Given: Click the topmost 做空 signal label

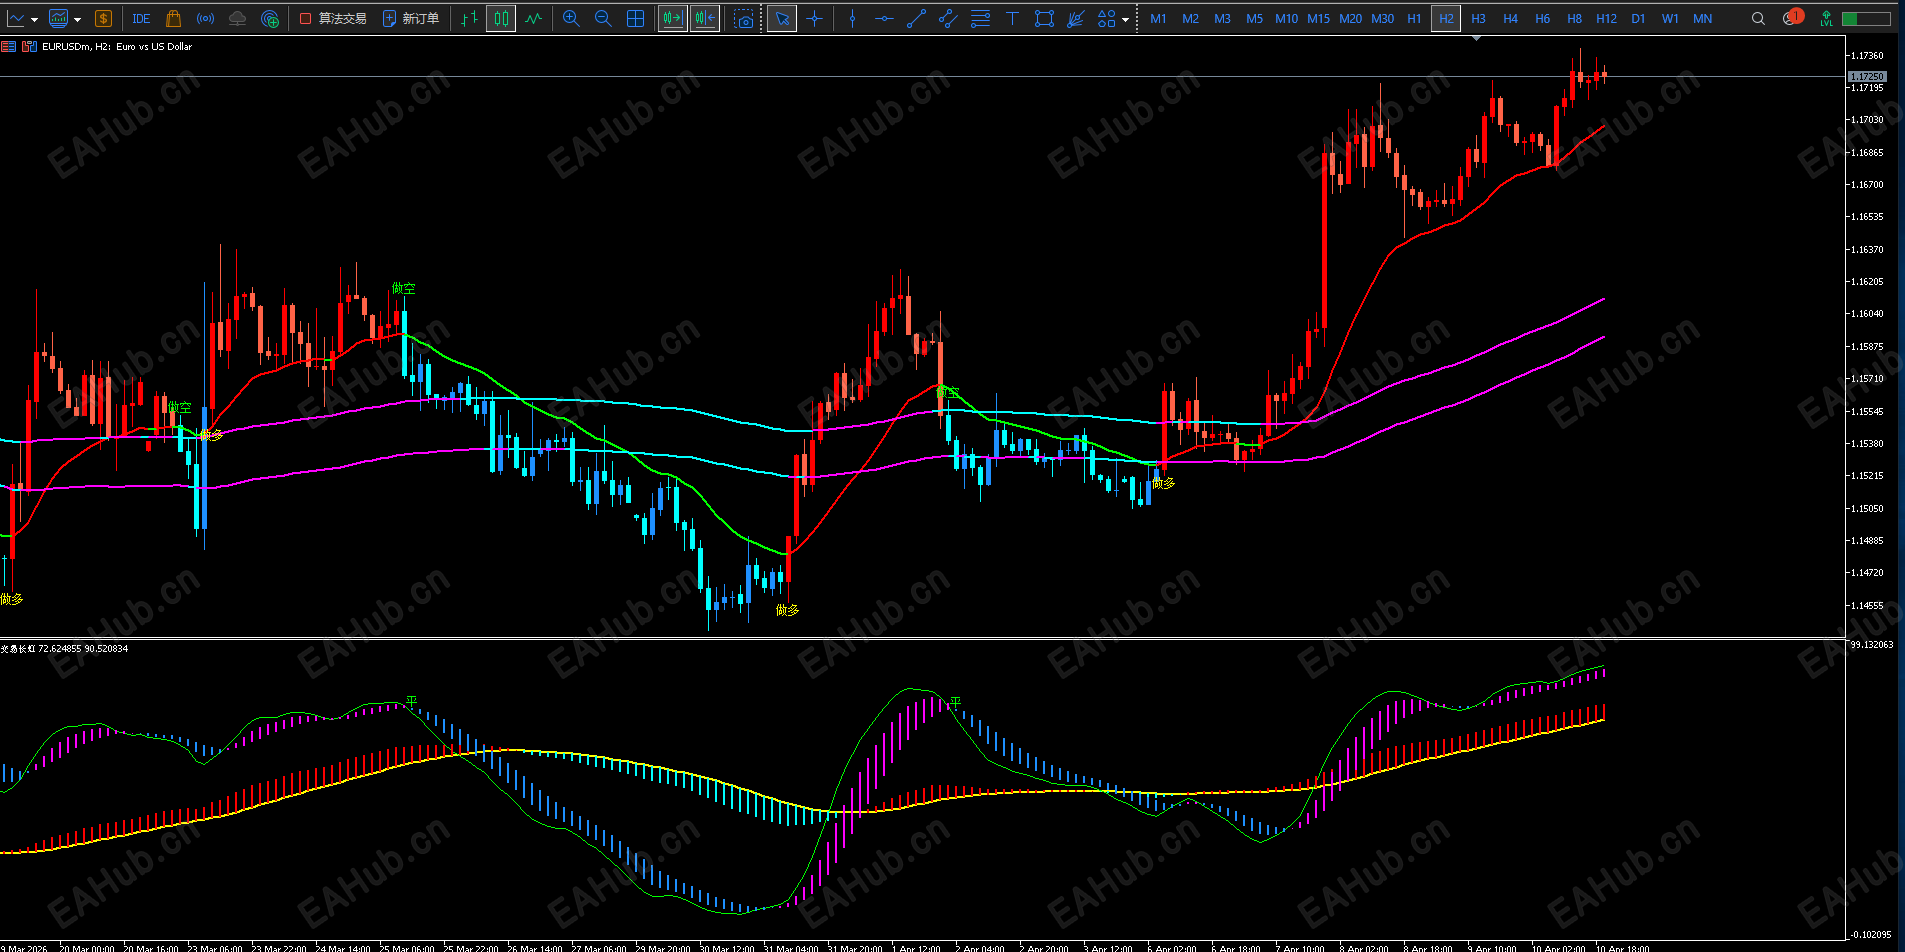Looking at the screenshot, I should click(x=403, y=288).
